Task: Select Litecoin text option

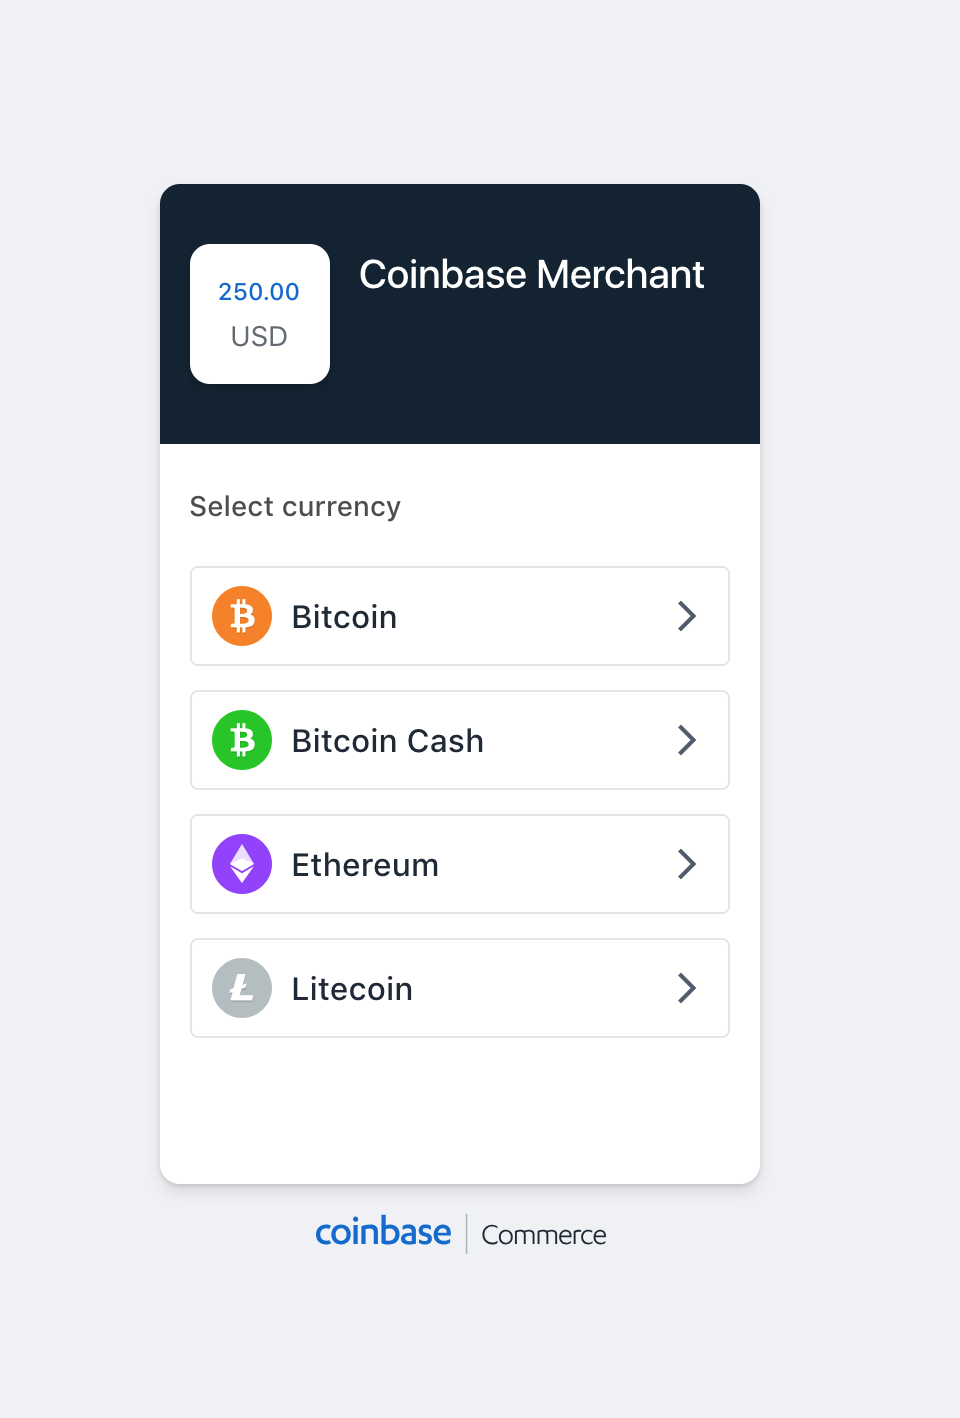Action: point(352,989)
